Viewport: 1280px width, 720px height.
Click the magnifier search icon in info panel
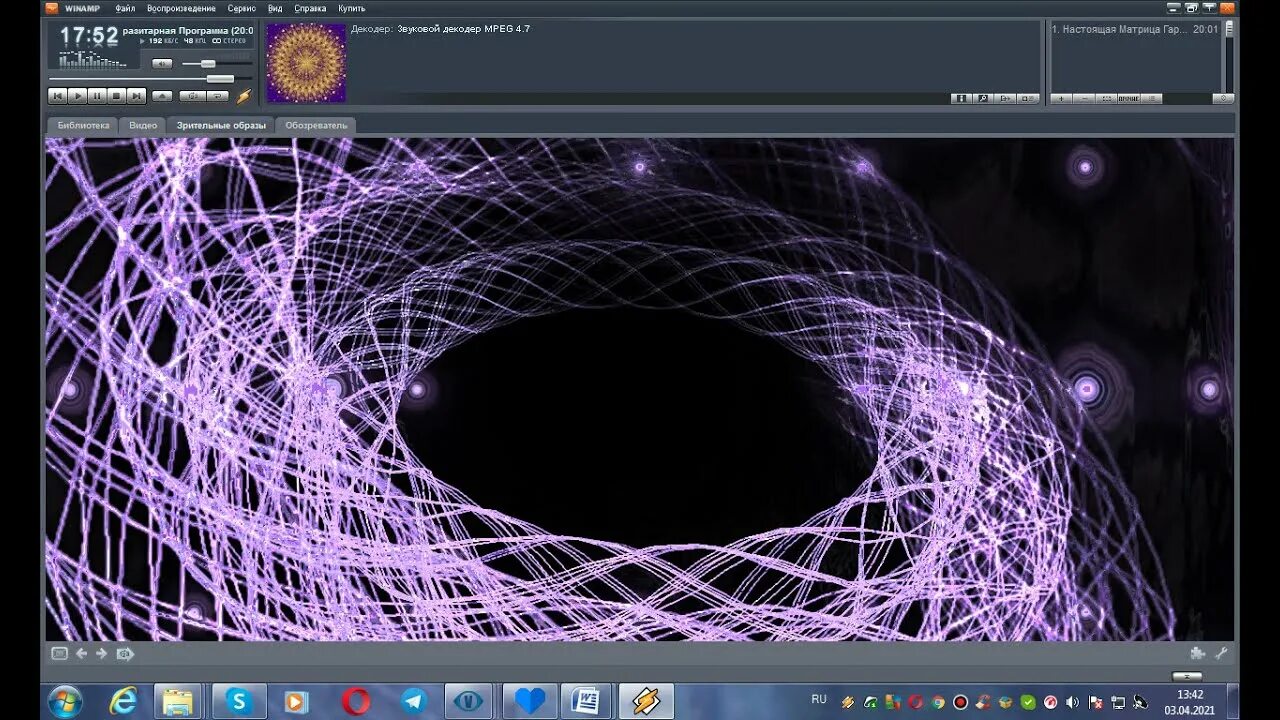coord(983,98)
